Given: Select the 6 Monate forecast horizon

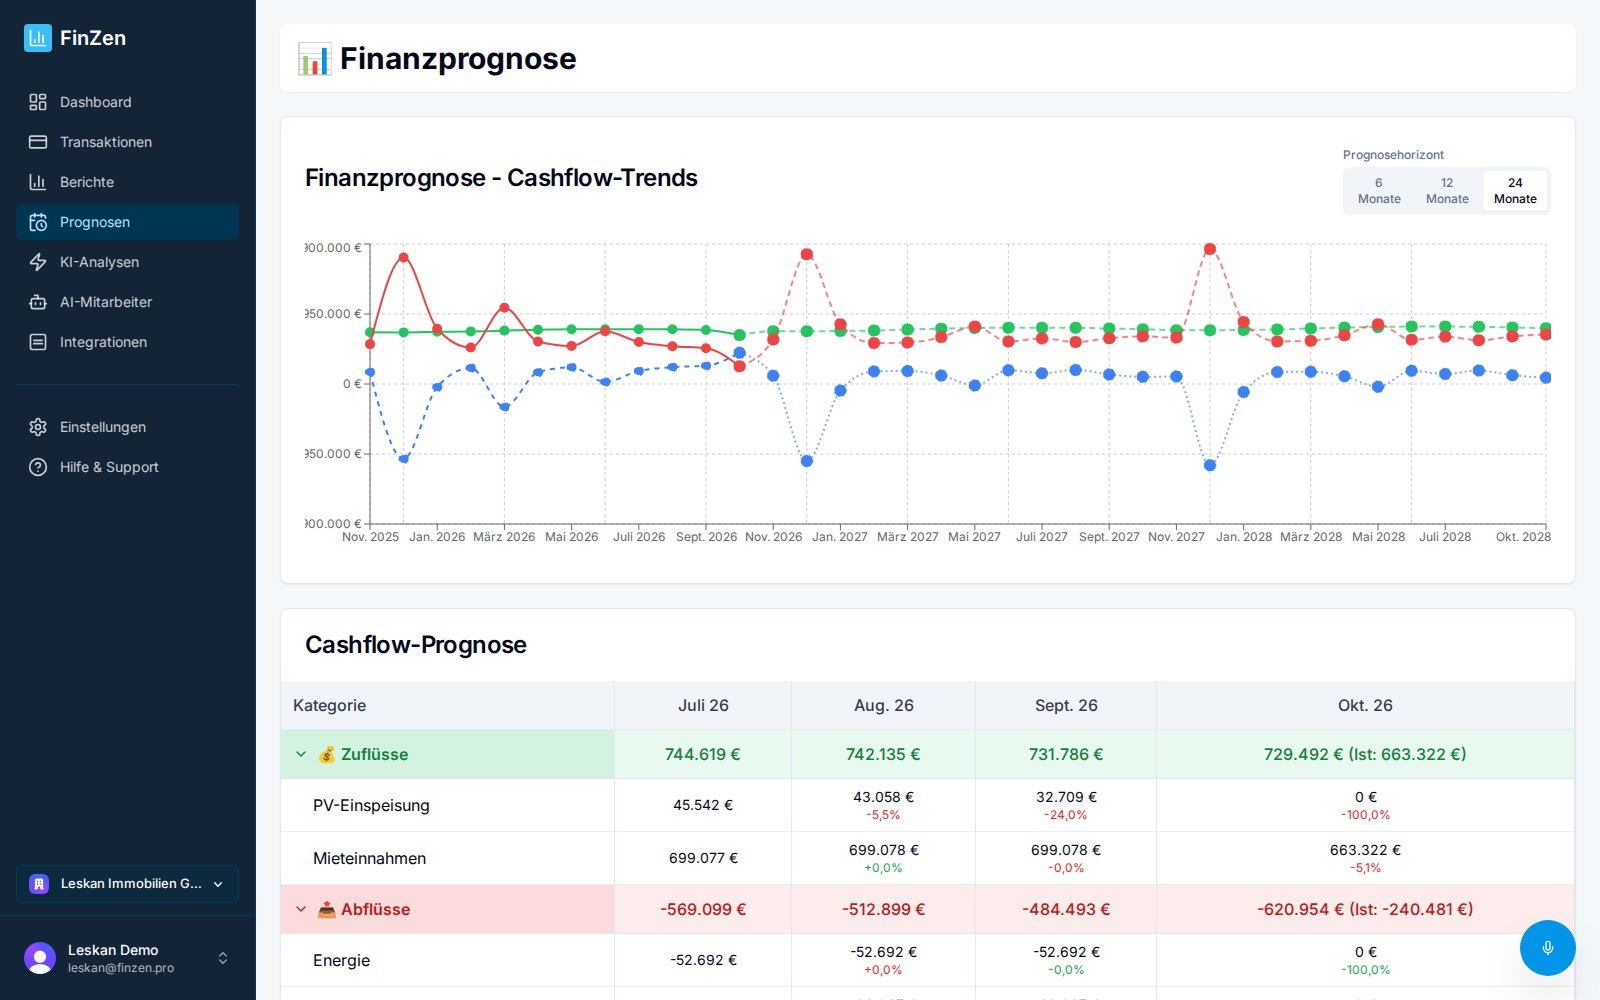Looking at the screenshot, I should pos(1379,190).
